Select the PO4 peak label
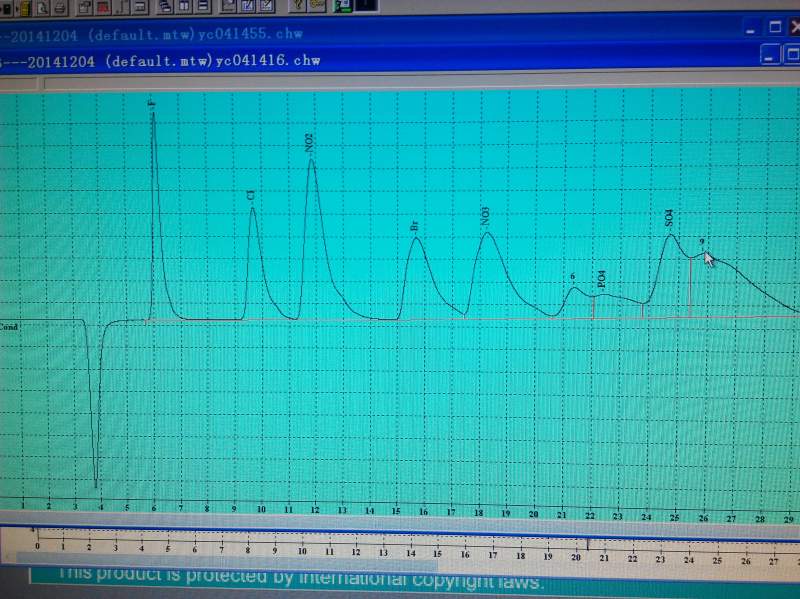This screenshot has width=800, height=599. (602, 279)
